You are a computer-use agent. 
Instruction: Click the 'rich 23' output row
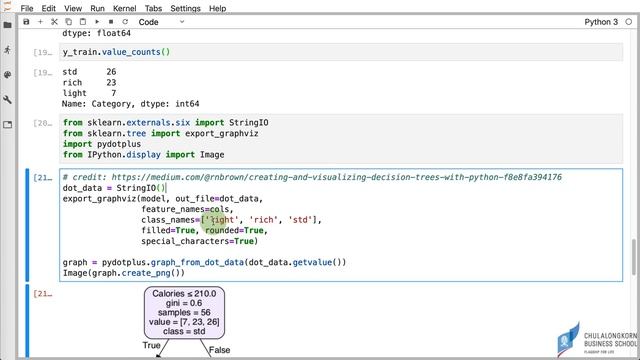[89, 82]
